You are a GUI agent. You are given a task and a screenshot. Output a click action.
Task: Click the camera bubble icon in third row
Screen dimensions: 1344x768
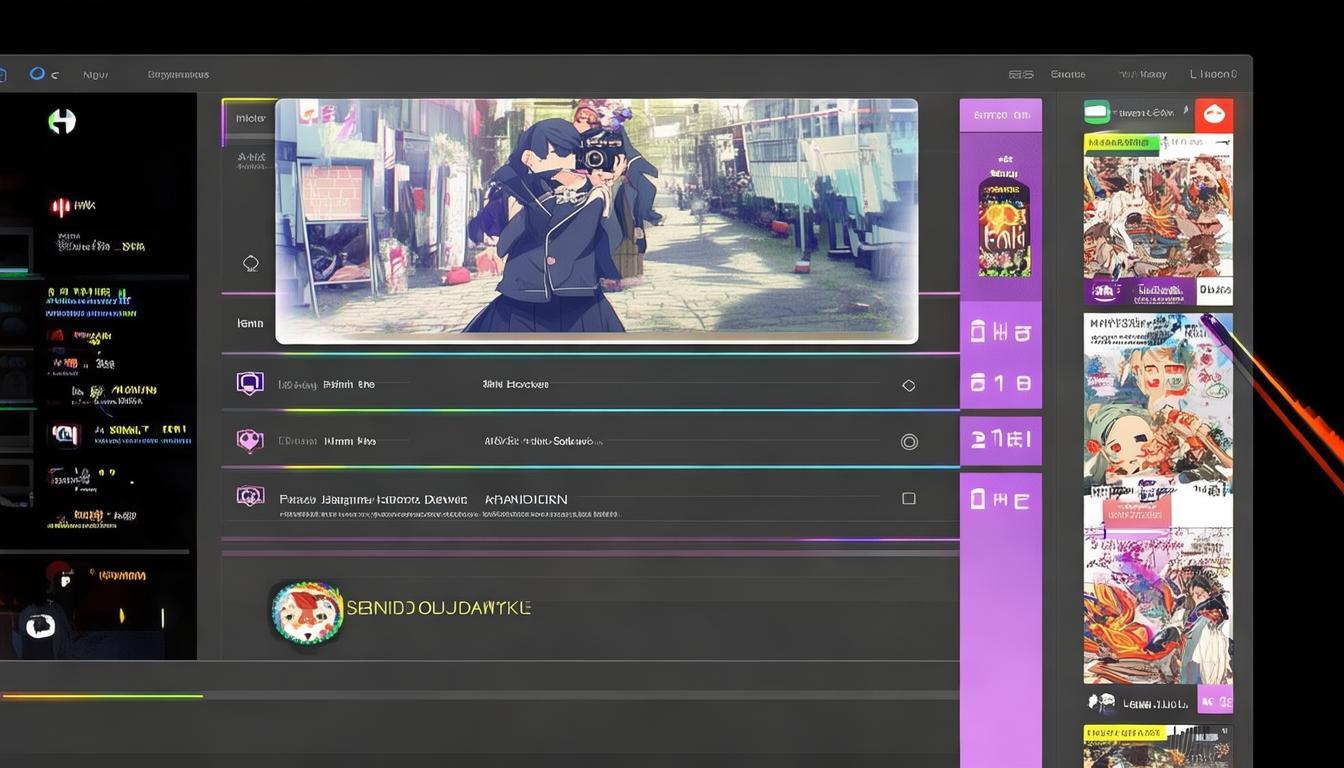click(250, 496)
